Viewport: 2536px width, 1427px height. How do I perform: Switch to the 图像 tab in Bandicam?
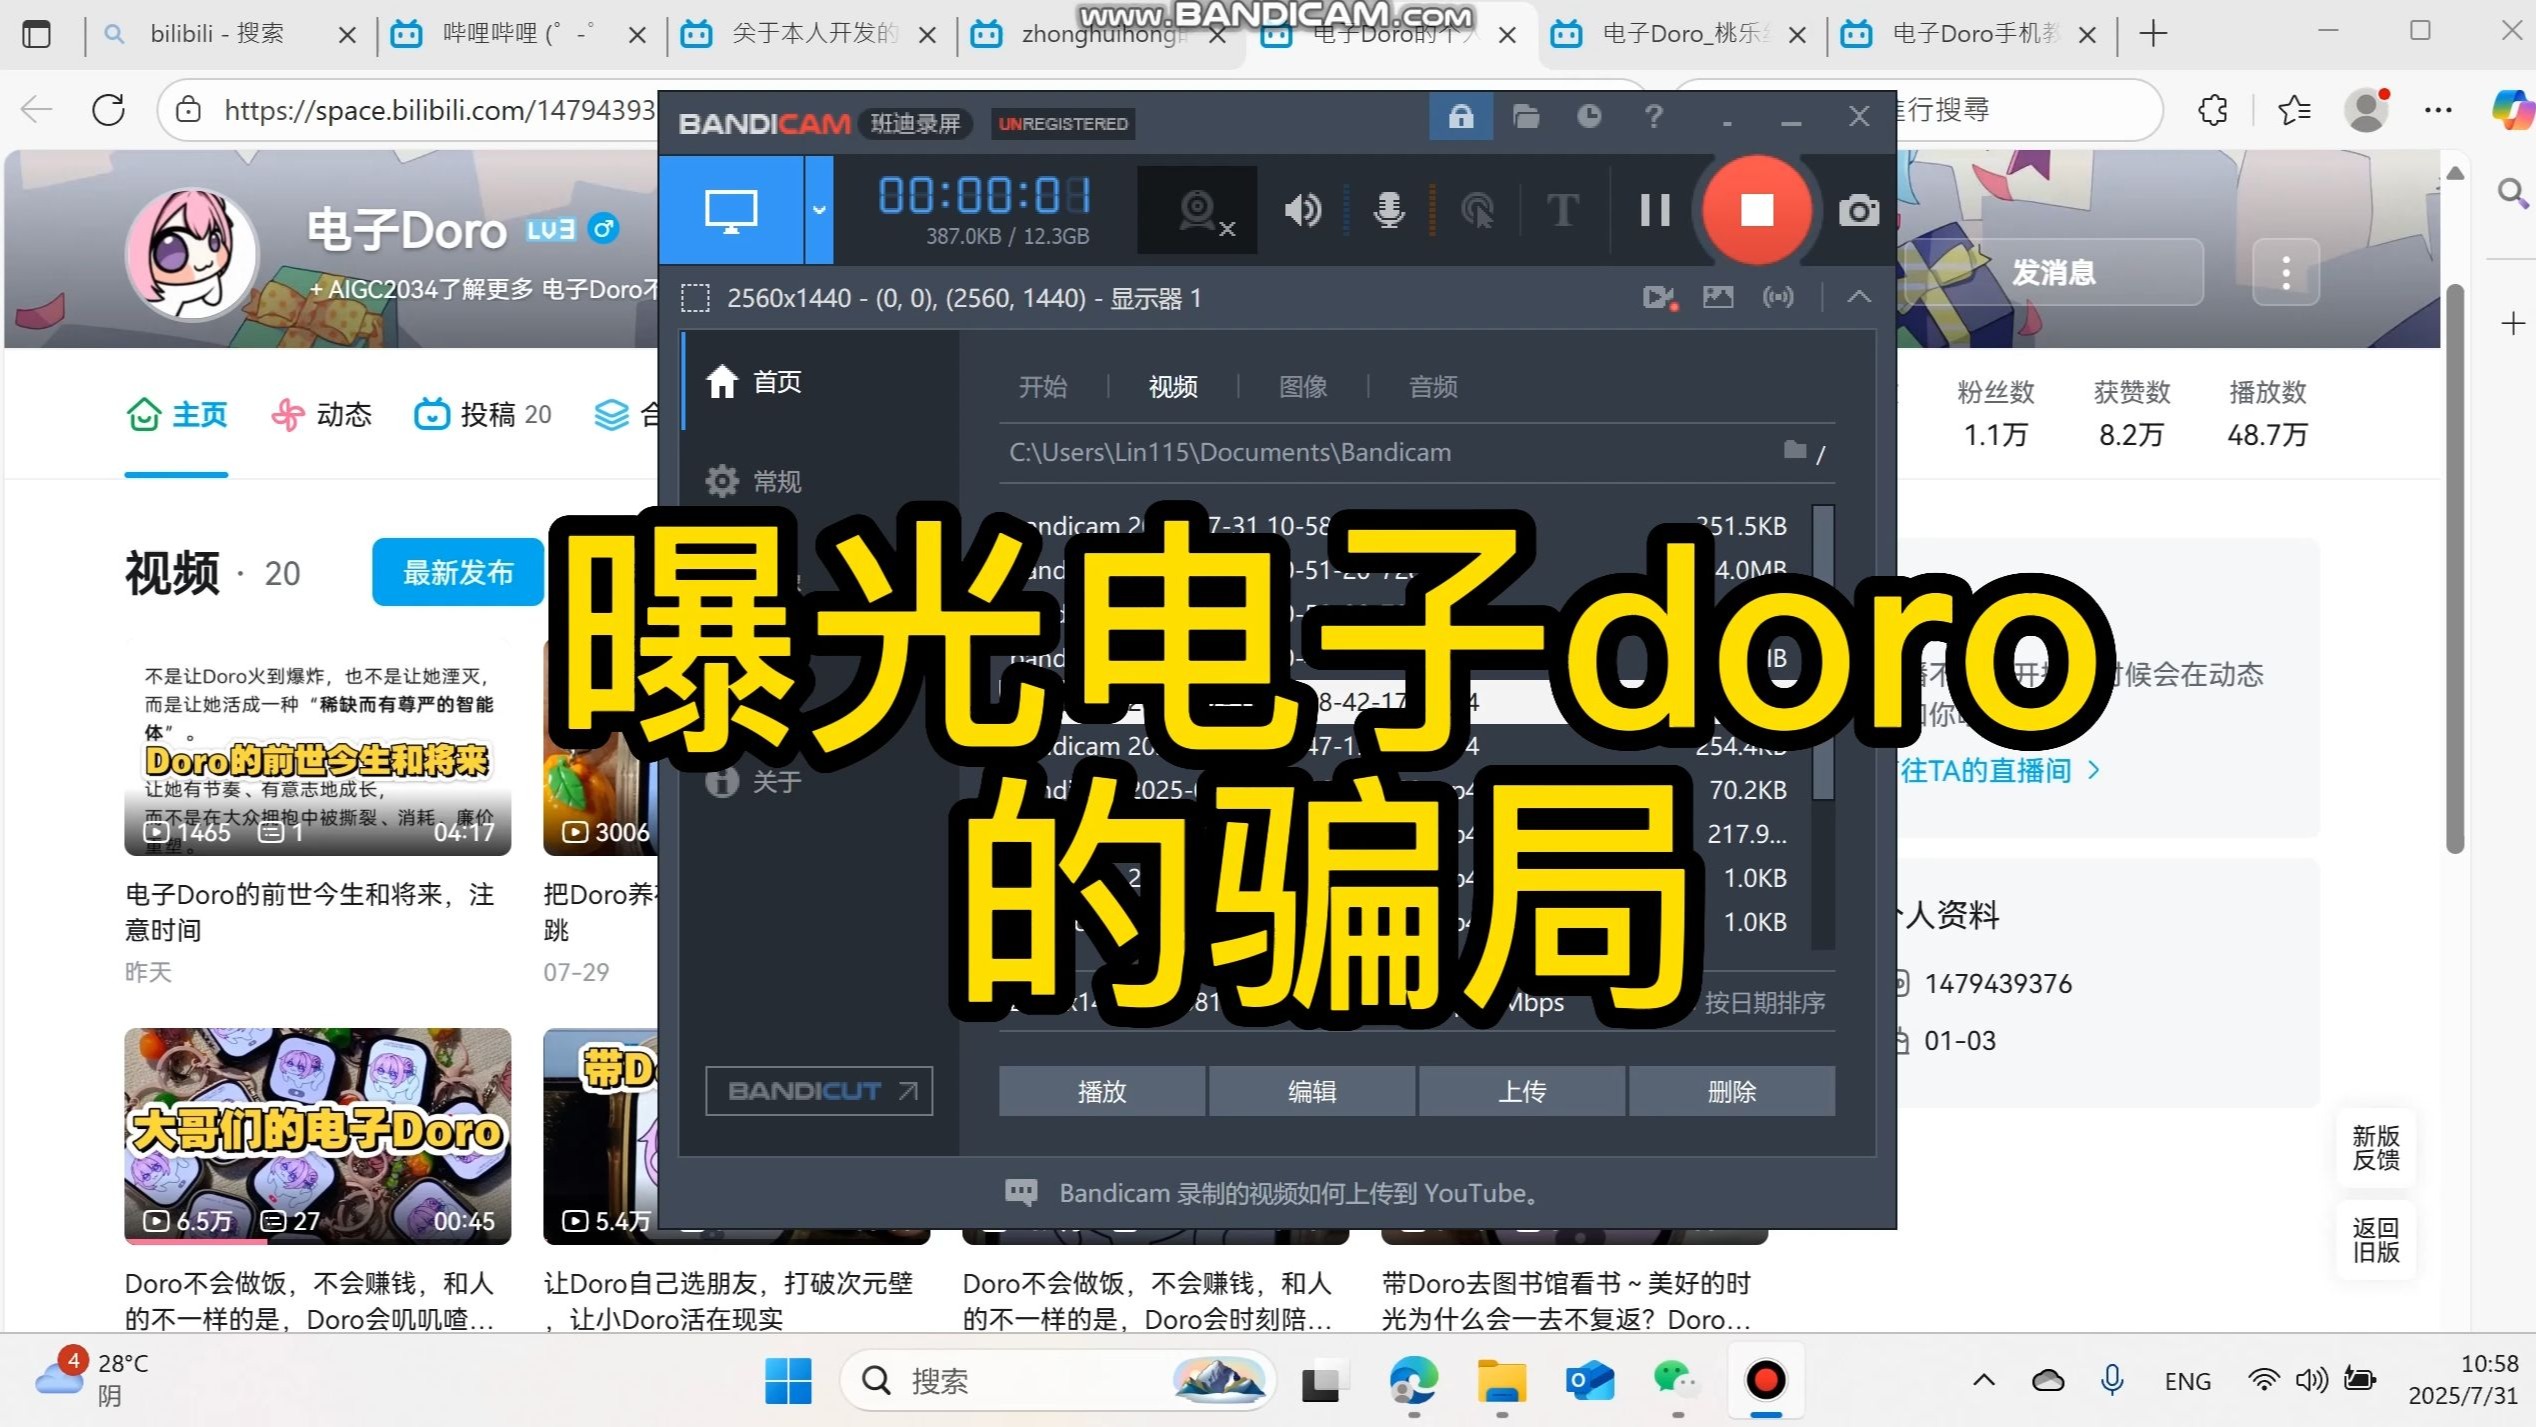point(1303,387)
